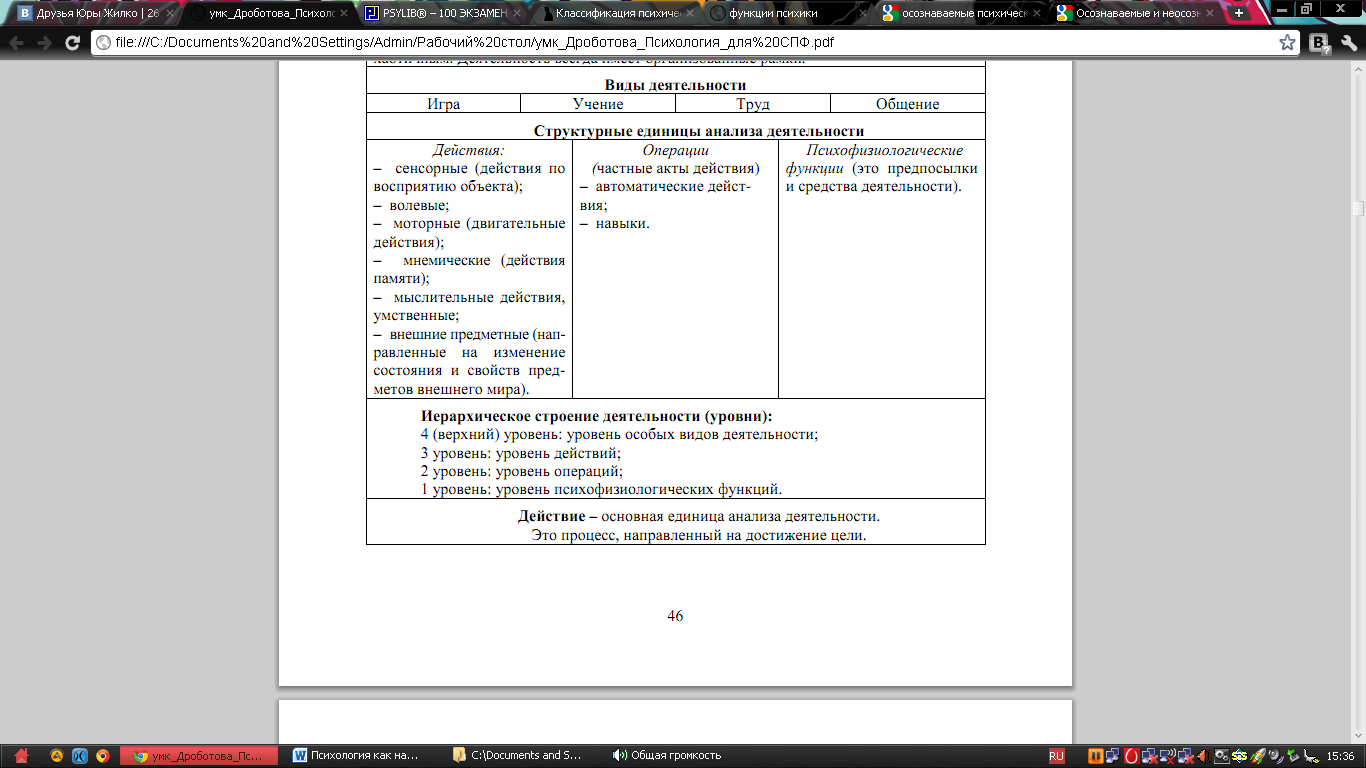
Task: Click the Общение table cell
Action: point(908,104)
